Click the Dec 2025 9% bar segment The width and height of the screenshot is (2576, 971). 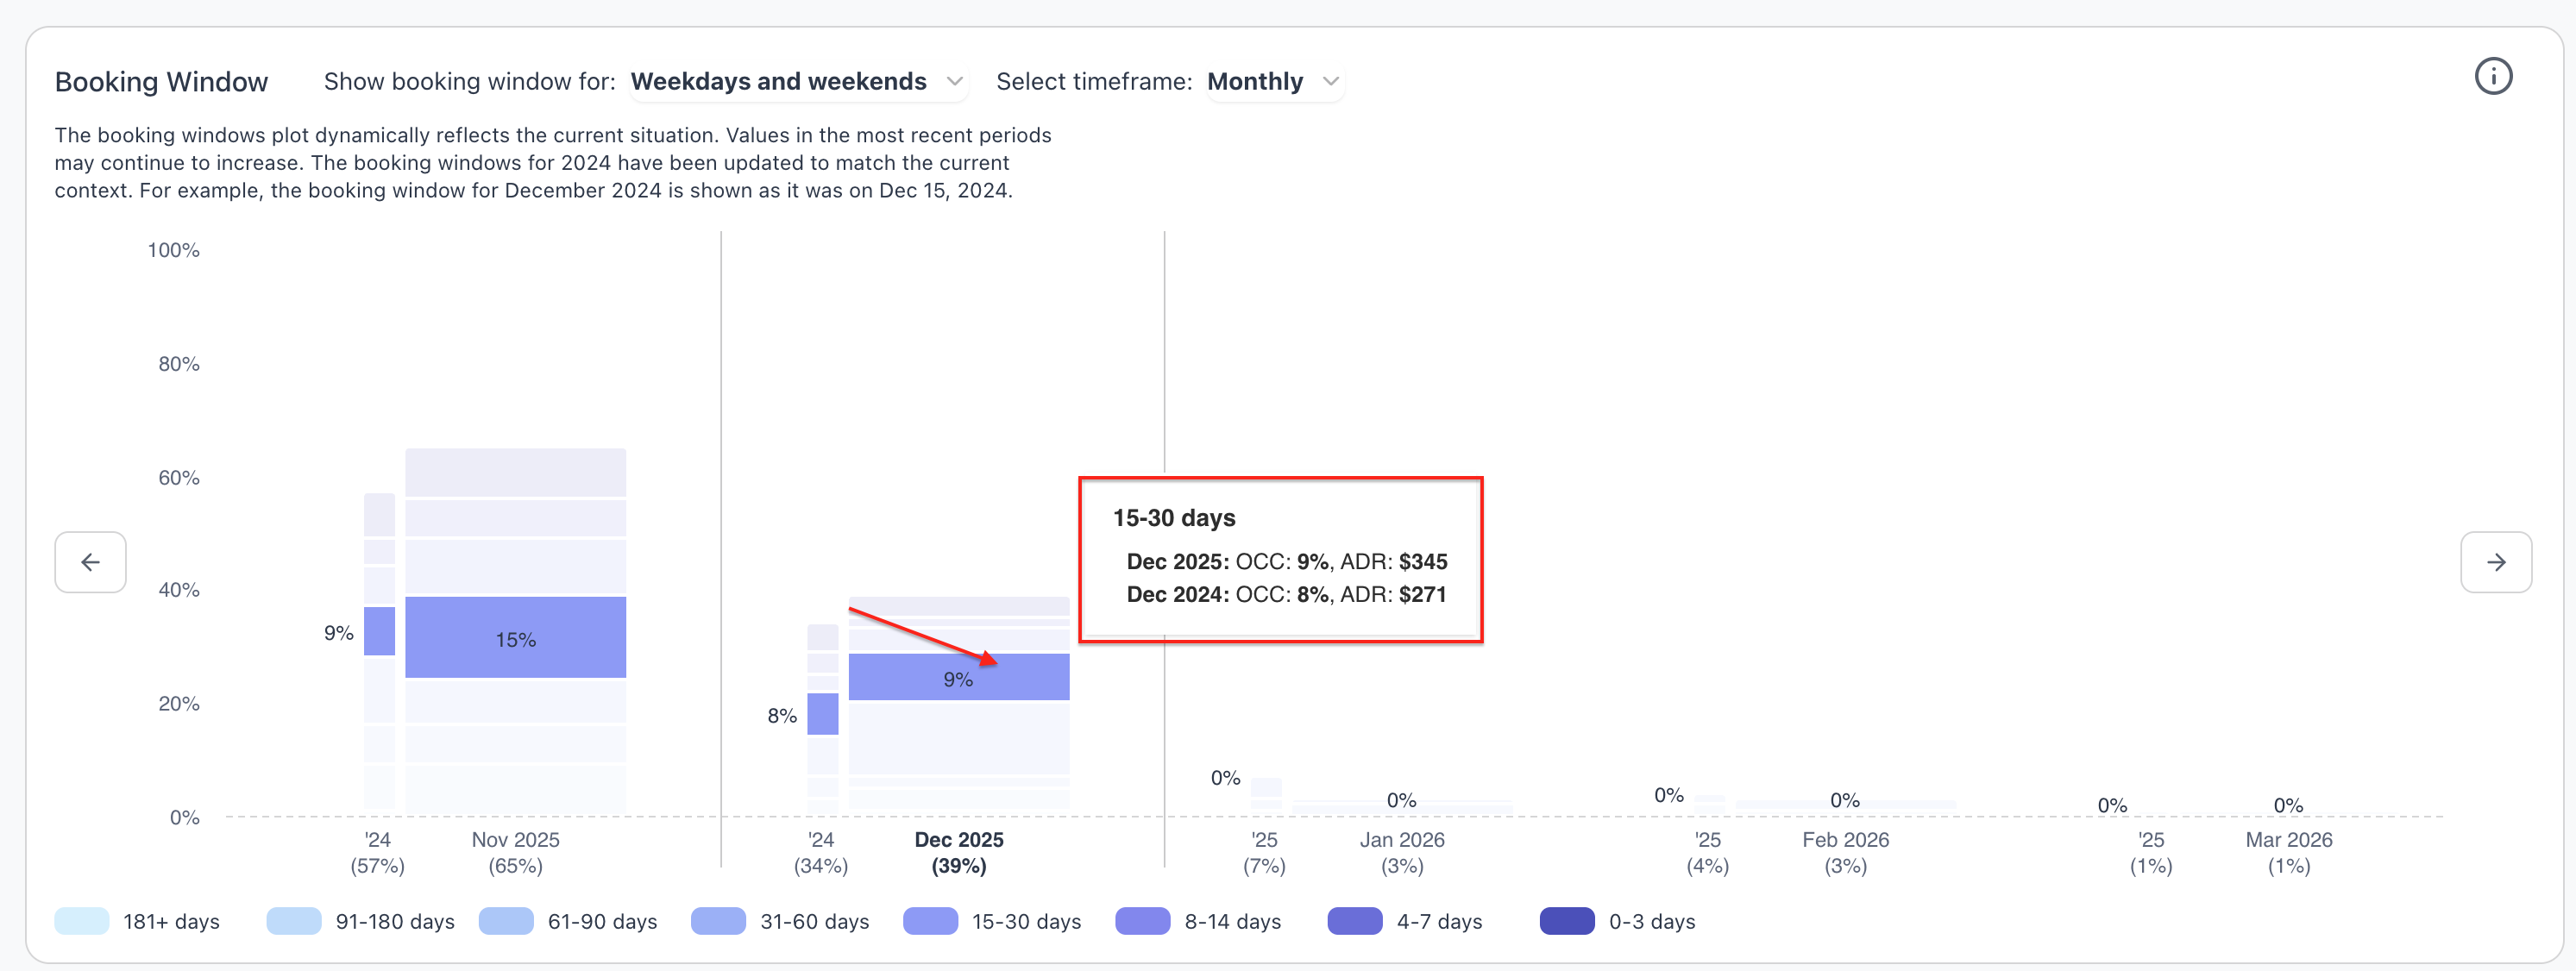pyautogui.click(x=958, y=678)
